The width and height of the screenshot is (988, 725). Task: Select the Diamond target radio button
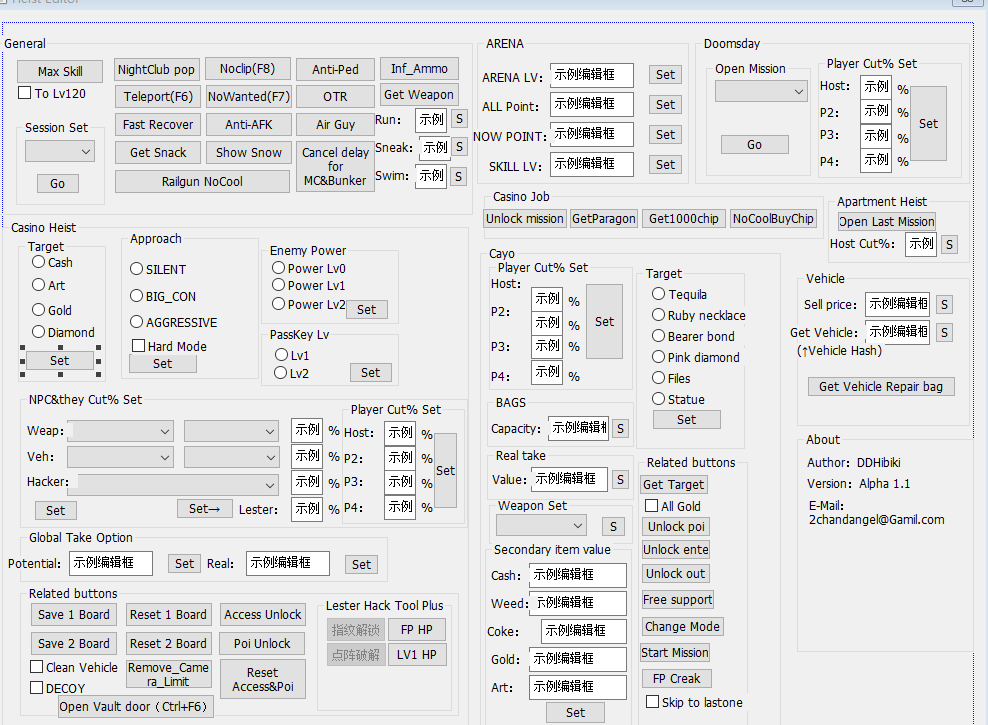pyautogui.click(x=39, y=332)
